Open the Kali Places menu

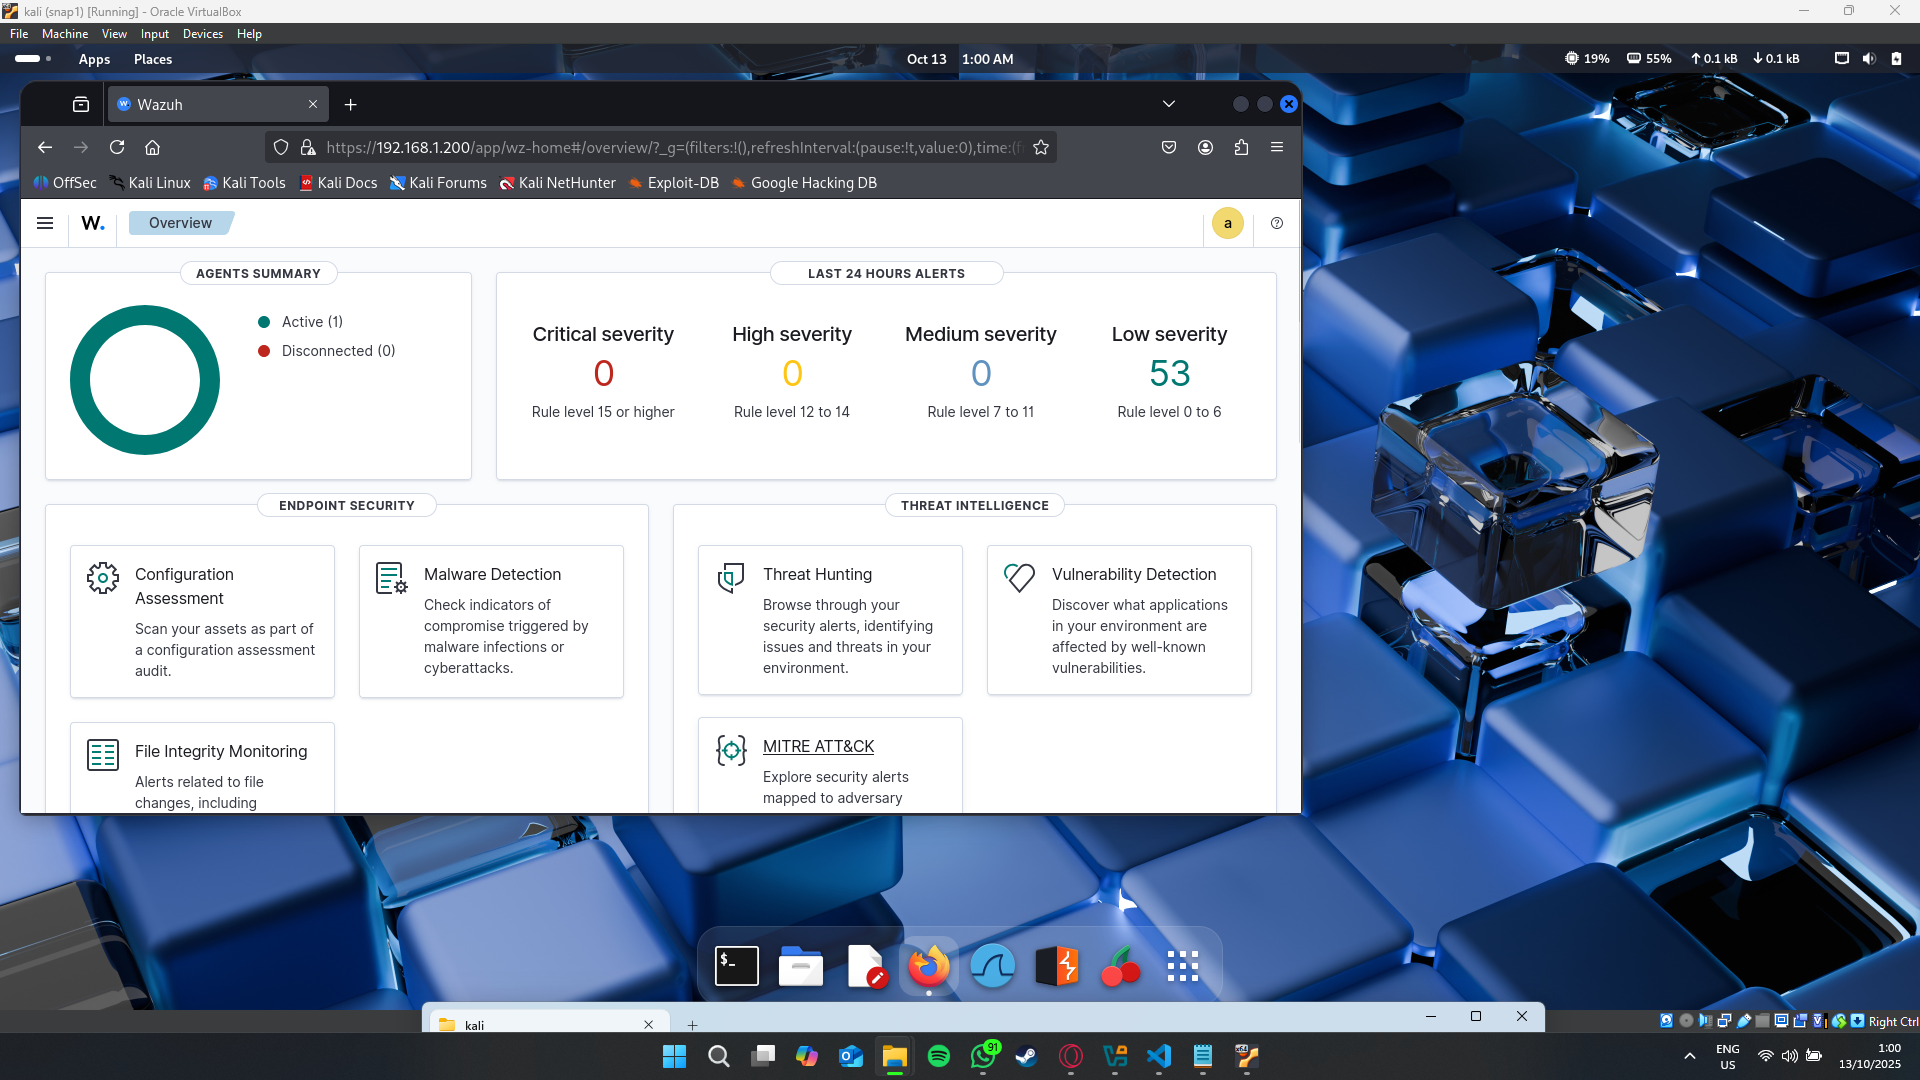pyautogui.click(x=153, y=59)
